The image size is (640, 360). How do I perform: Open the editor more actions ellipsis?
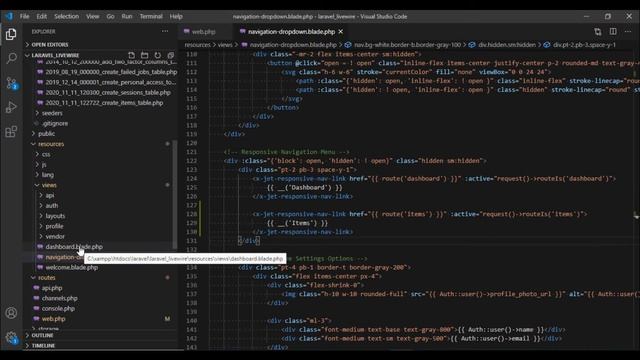628,31
